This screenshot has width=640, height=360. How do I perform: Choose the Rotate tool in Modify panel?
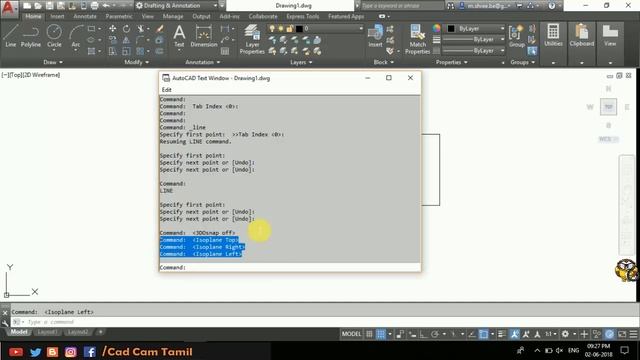coord(127,29)
